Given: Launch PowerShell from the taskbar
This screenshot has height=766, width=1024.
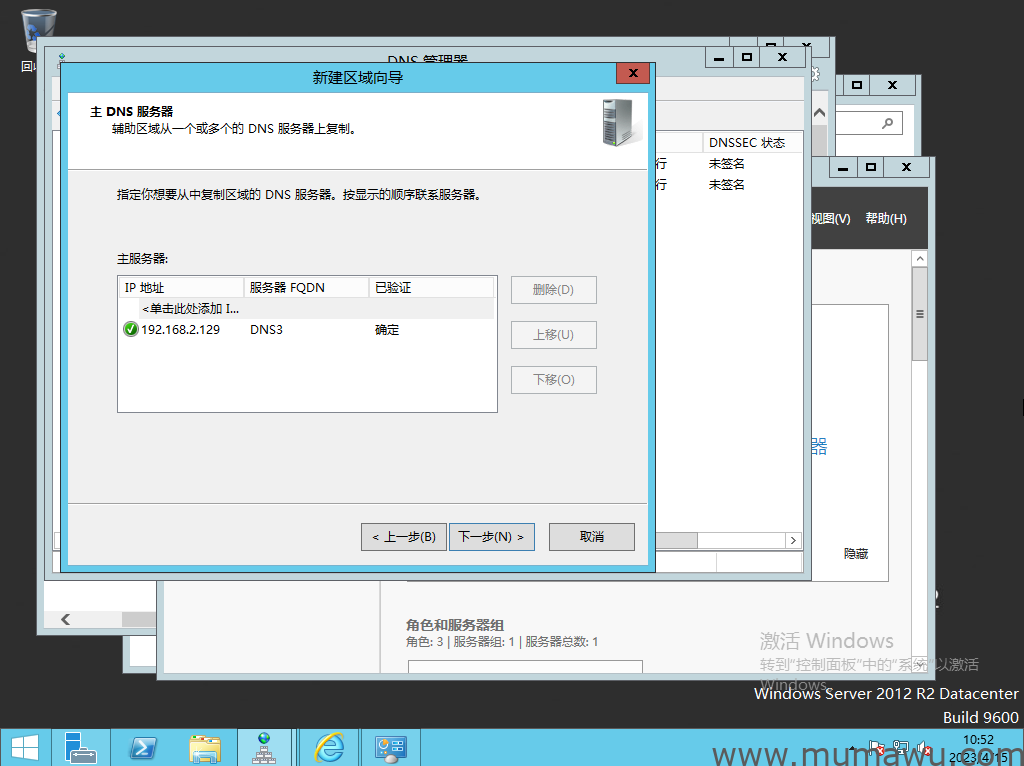Looking at the screenshot, I should tap(143, 747).
